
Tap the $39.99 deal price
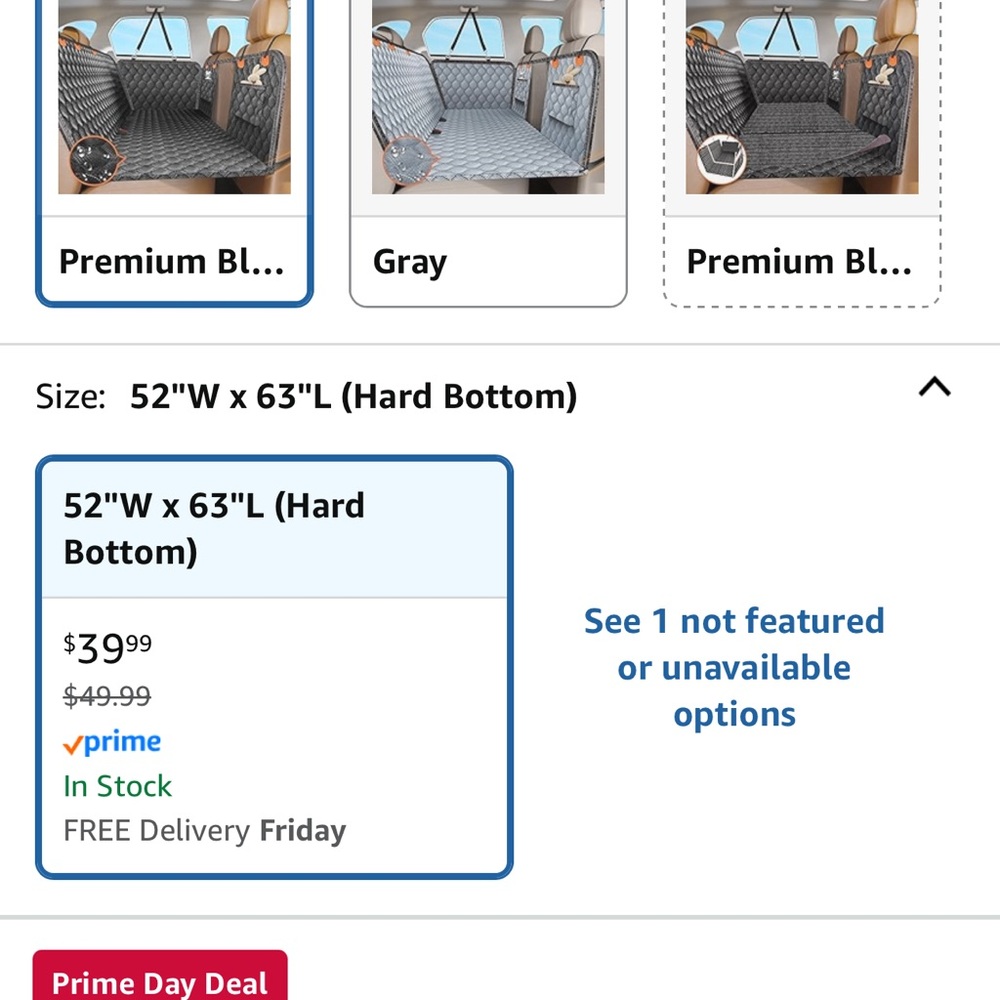pos(108,649)
